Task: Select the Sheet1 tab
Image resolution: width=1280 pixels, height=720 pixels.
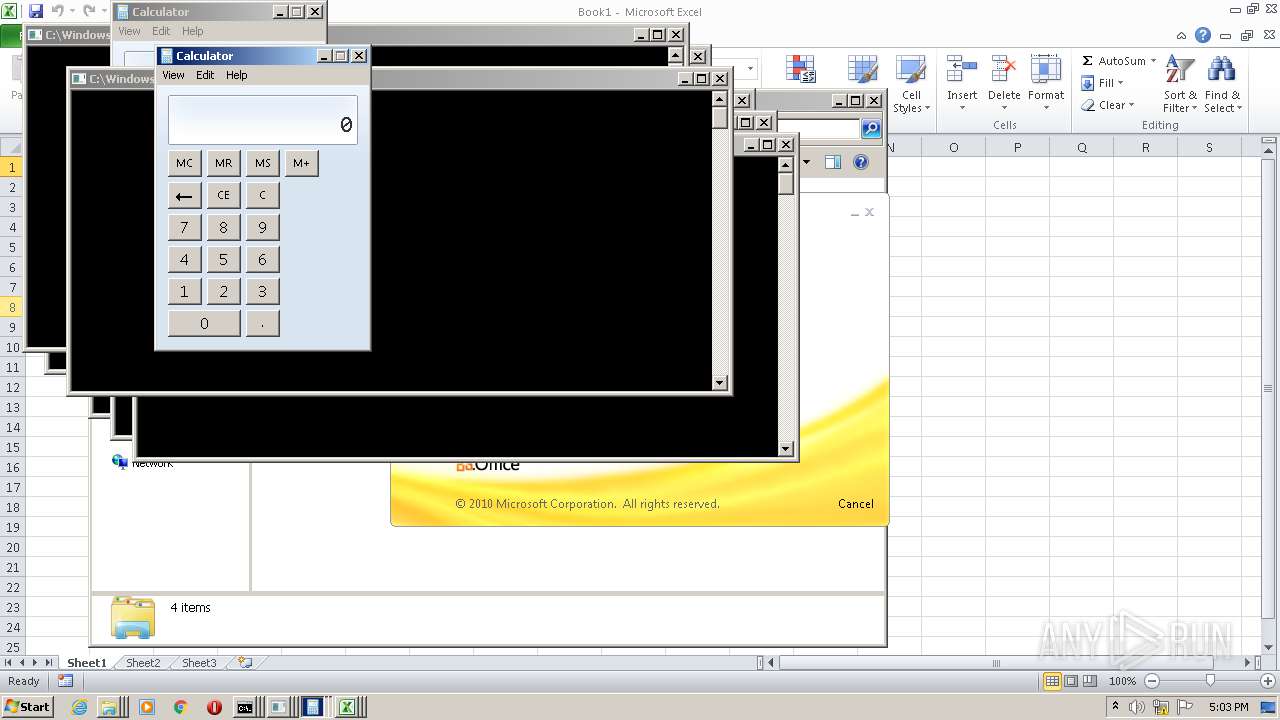Action: point(86,663)
